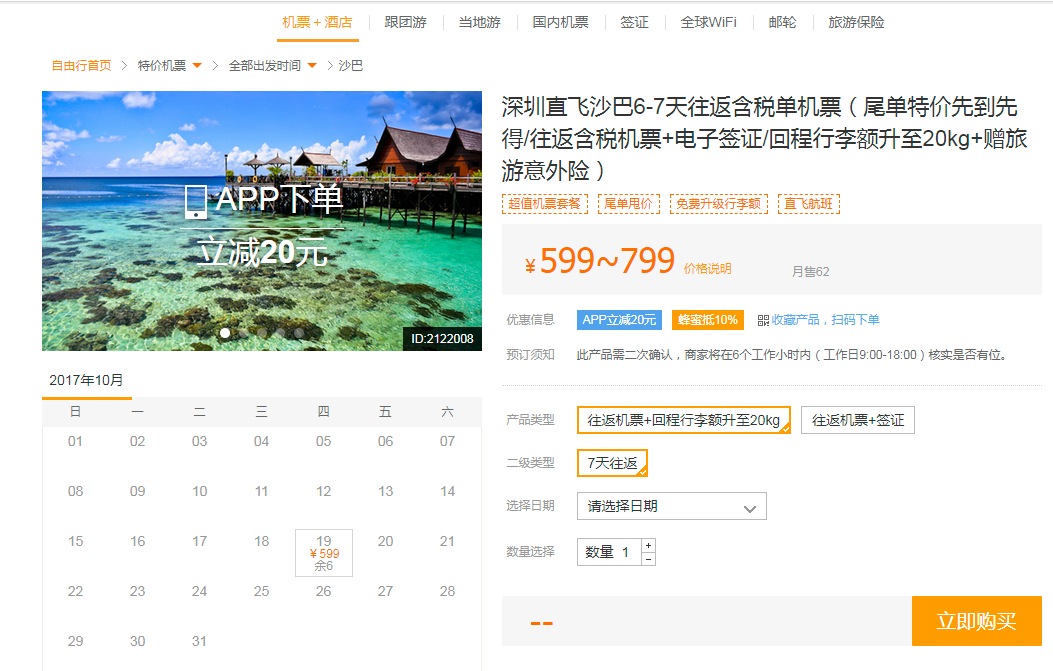The width and height of the screenshot is (1053, 671).
Task: Click the 免费升级行李额 tag
Action: (719, 204)
